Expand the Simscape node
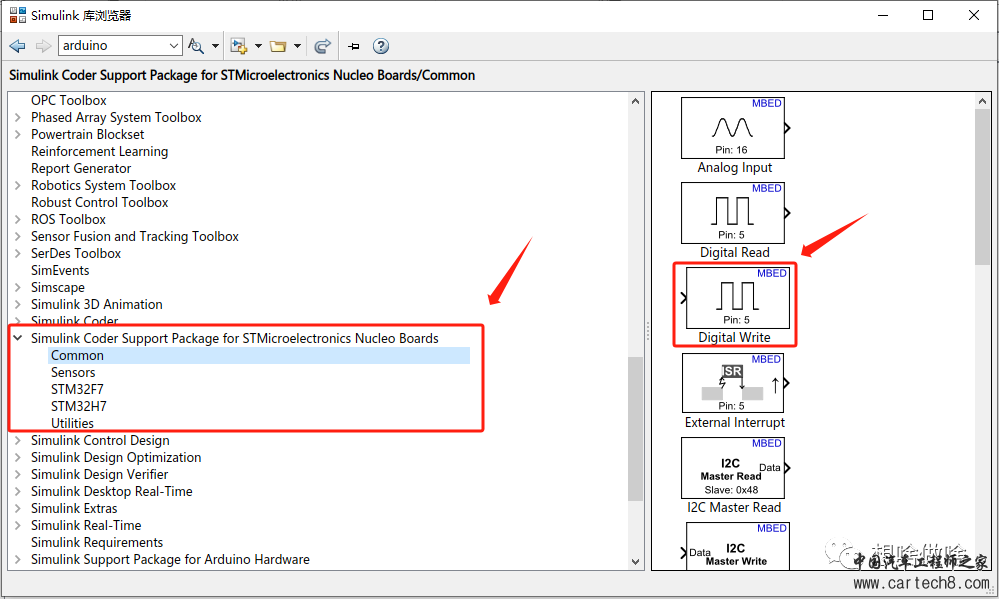Viewport: 999px width, 599px height. (x=18, y=287)
